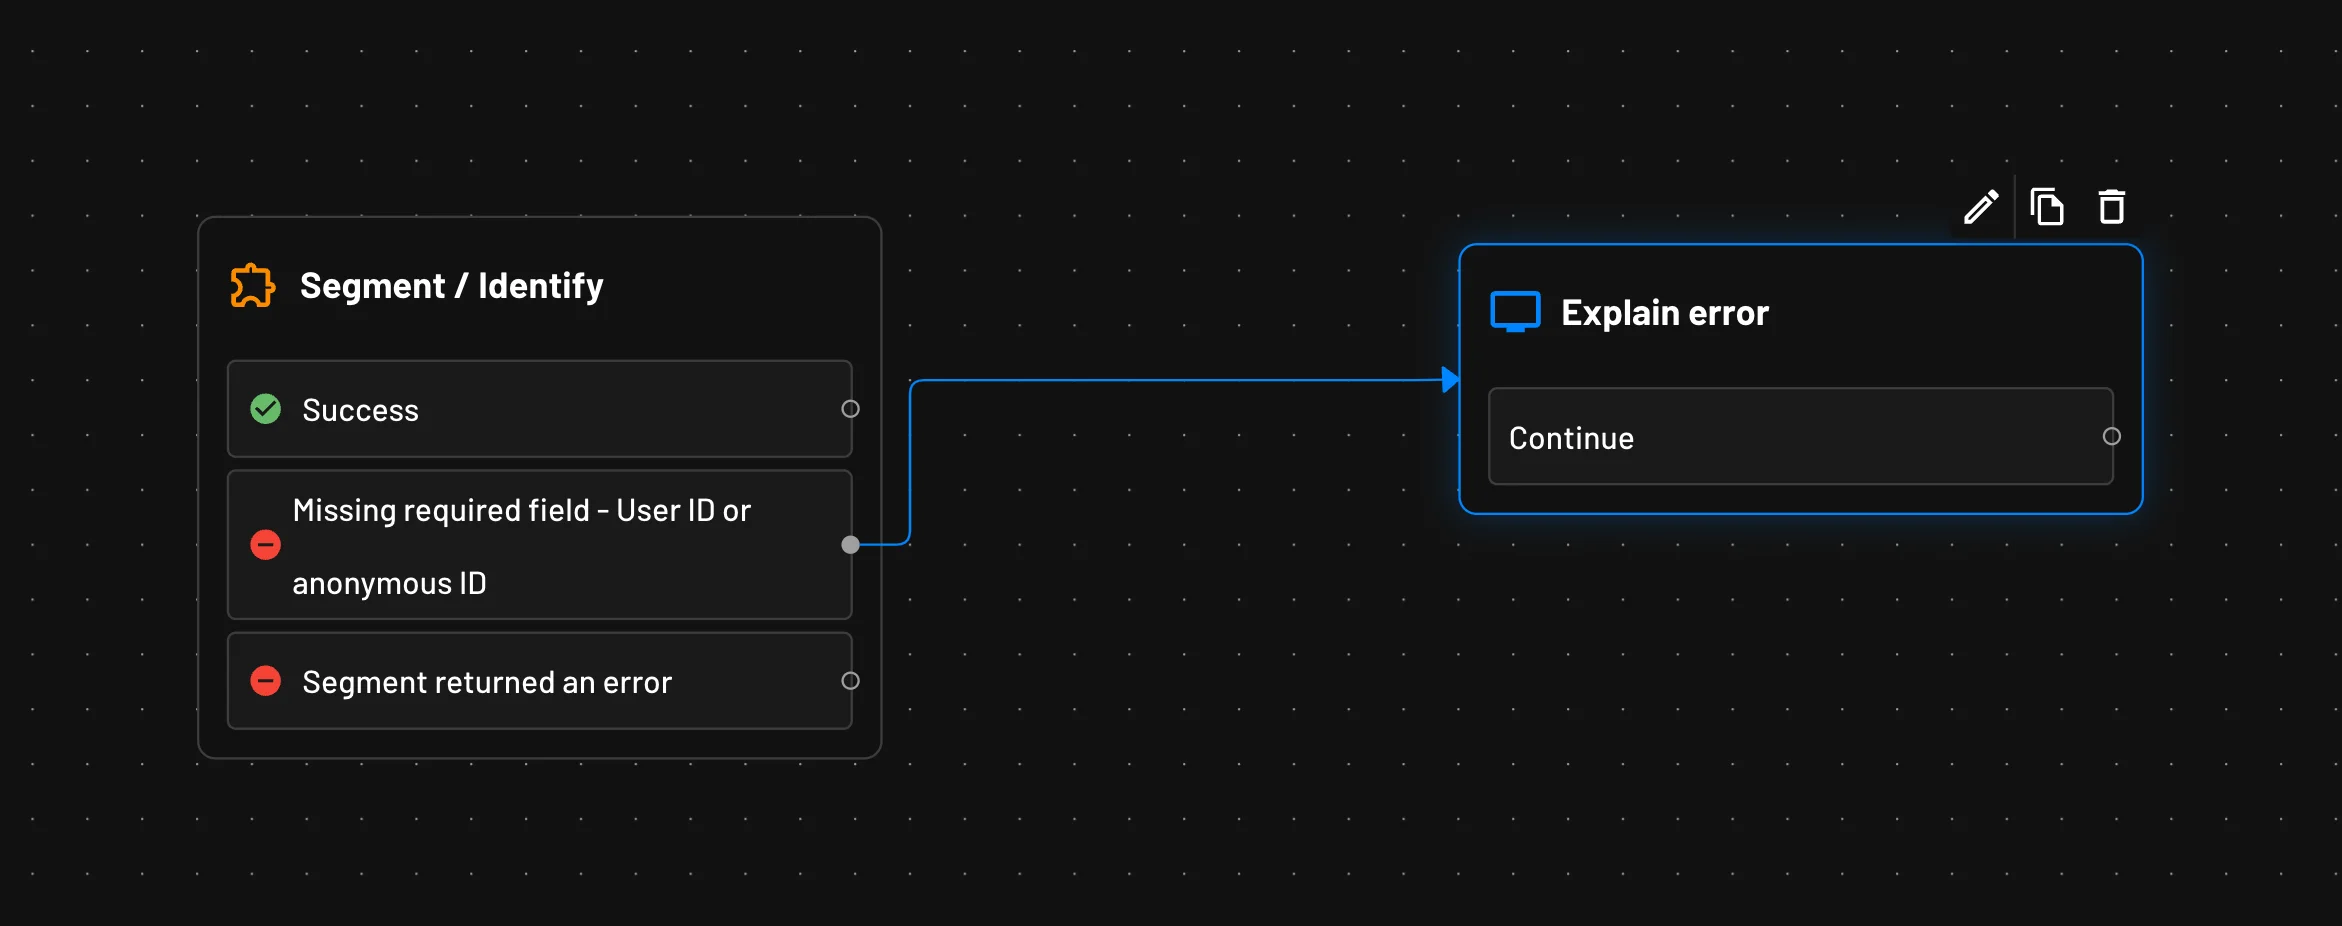The height and width of the screenshot is (926, 2342).
Task: Click the duplicate icon above the Explain error node
Action: 2047,206
